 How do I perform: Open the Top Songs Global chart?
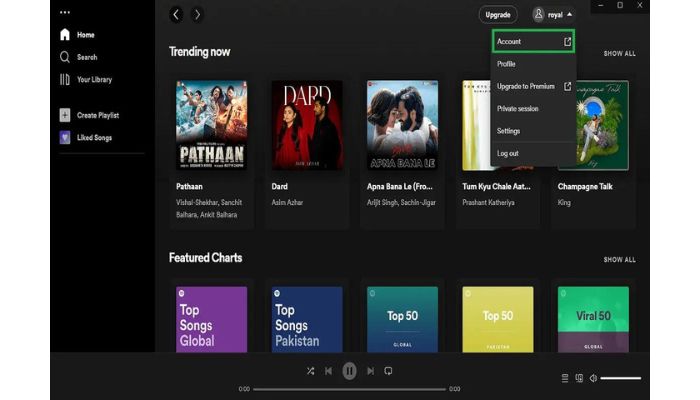(x=212, y=320)
